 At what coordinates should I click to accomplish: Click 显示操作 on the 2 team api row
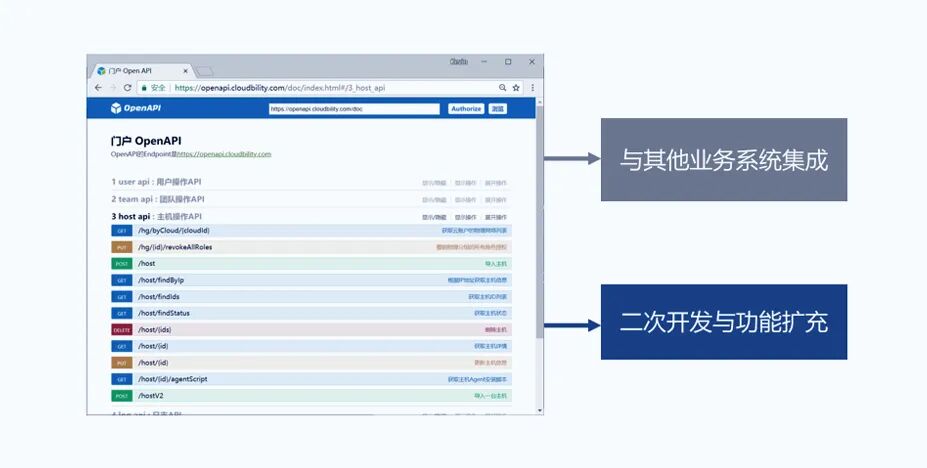point(465,200)
